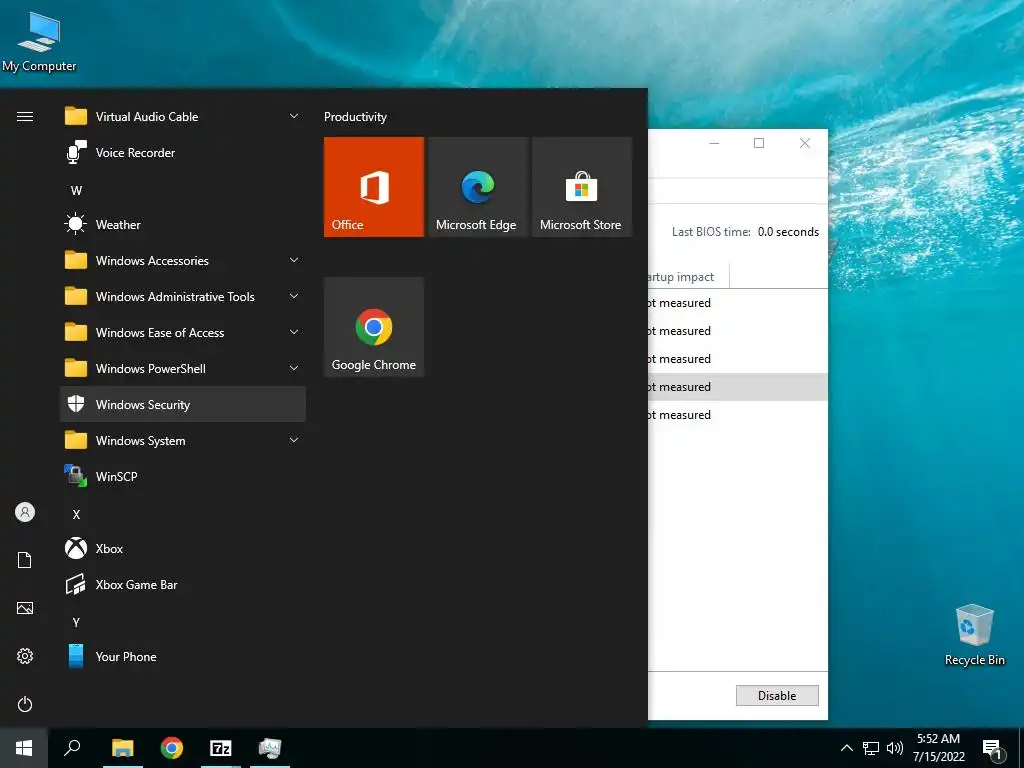Image resolution: width=1024 pixels, height=768 pixels.
Task: Open the Microsoft Store tile
Action: point(582,187)
